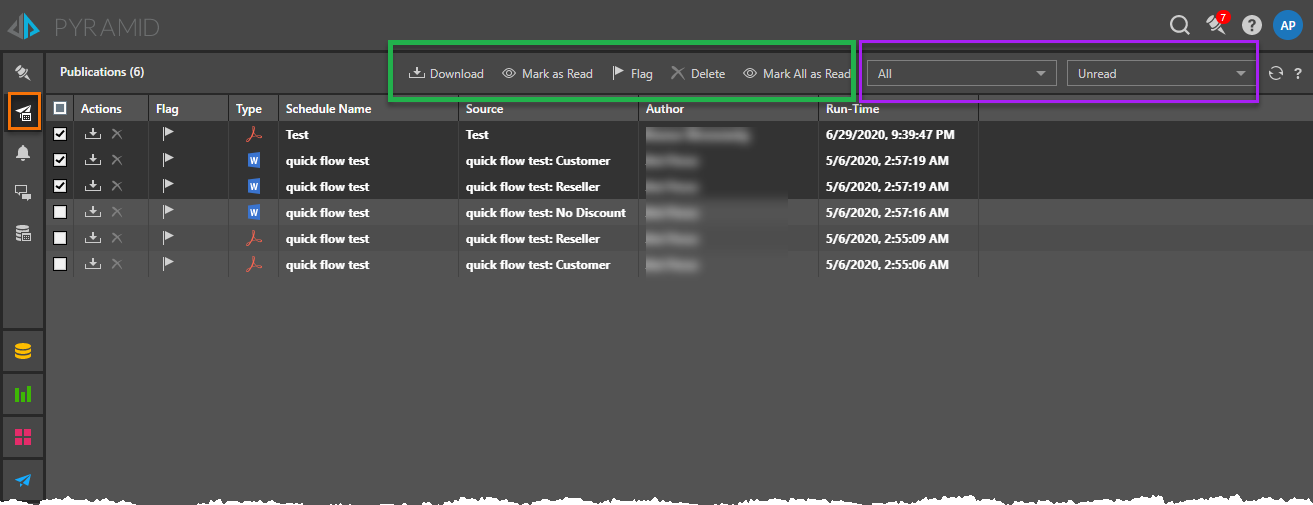Viewport: 1313px width, 505px height.
Task: Open the green bar chart Discover module
Action: 23,394
